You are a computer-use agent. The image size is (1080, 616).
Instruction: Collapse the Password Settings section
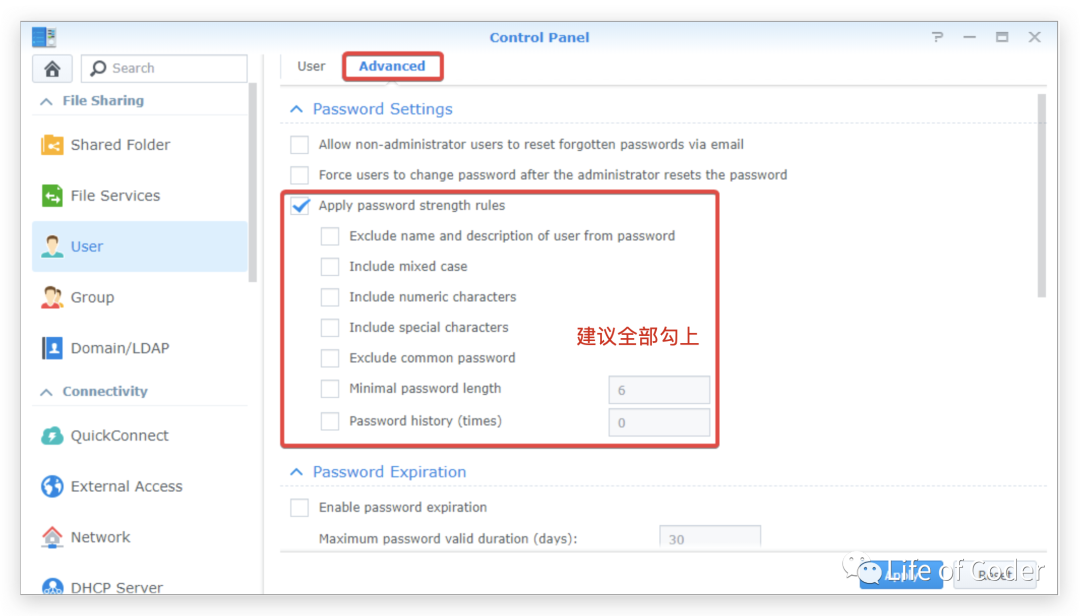point(296,109)
